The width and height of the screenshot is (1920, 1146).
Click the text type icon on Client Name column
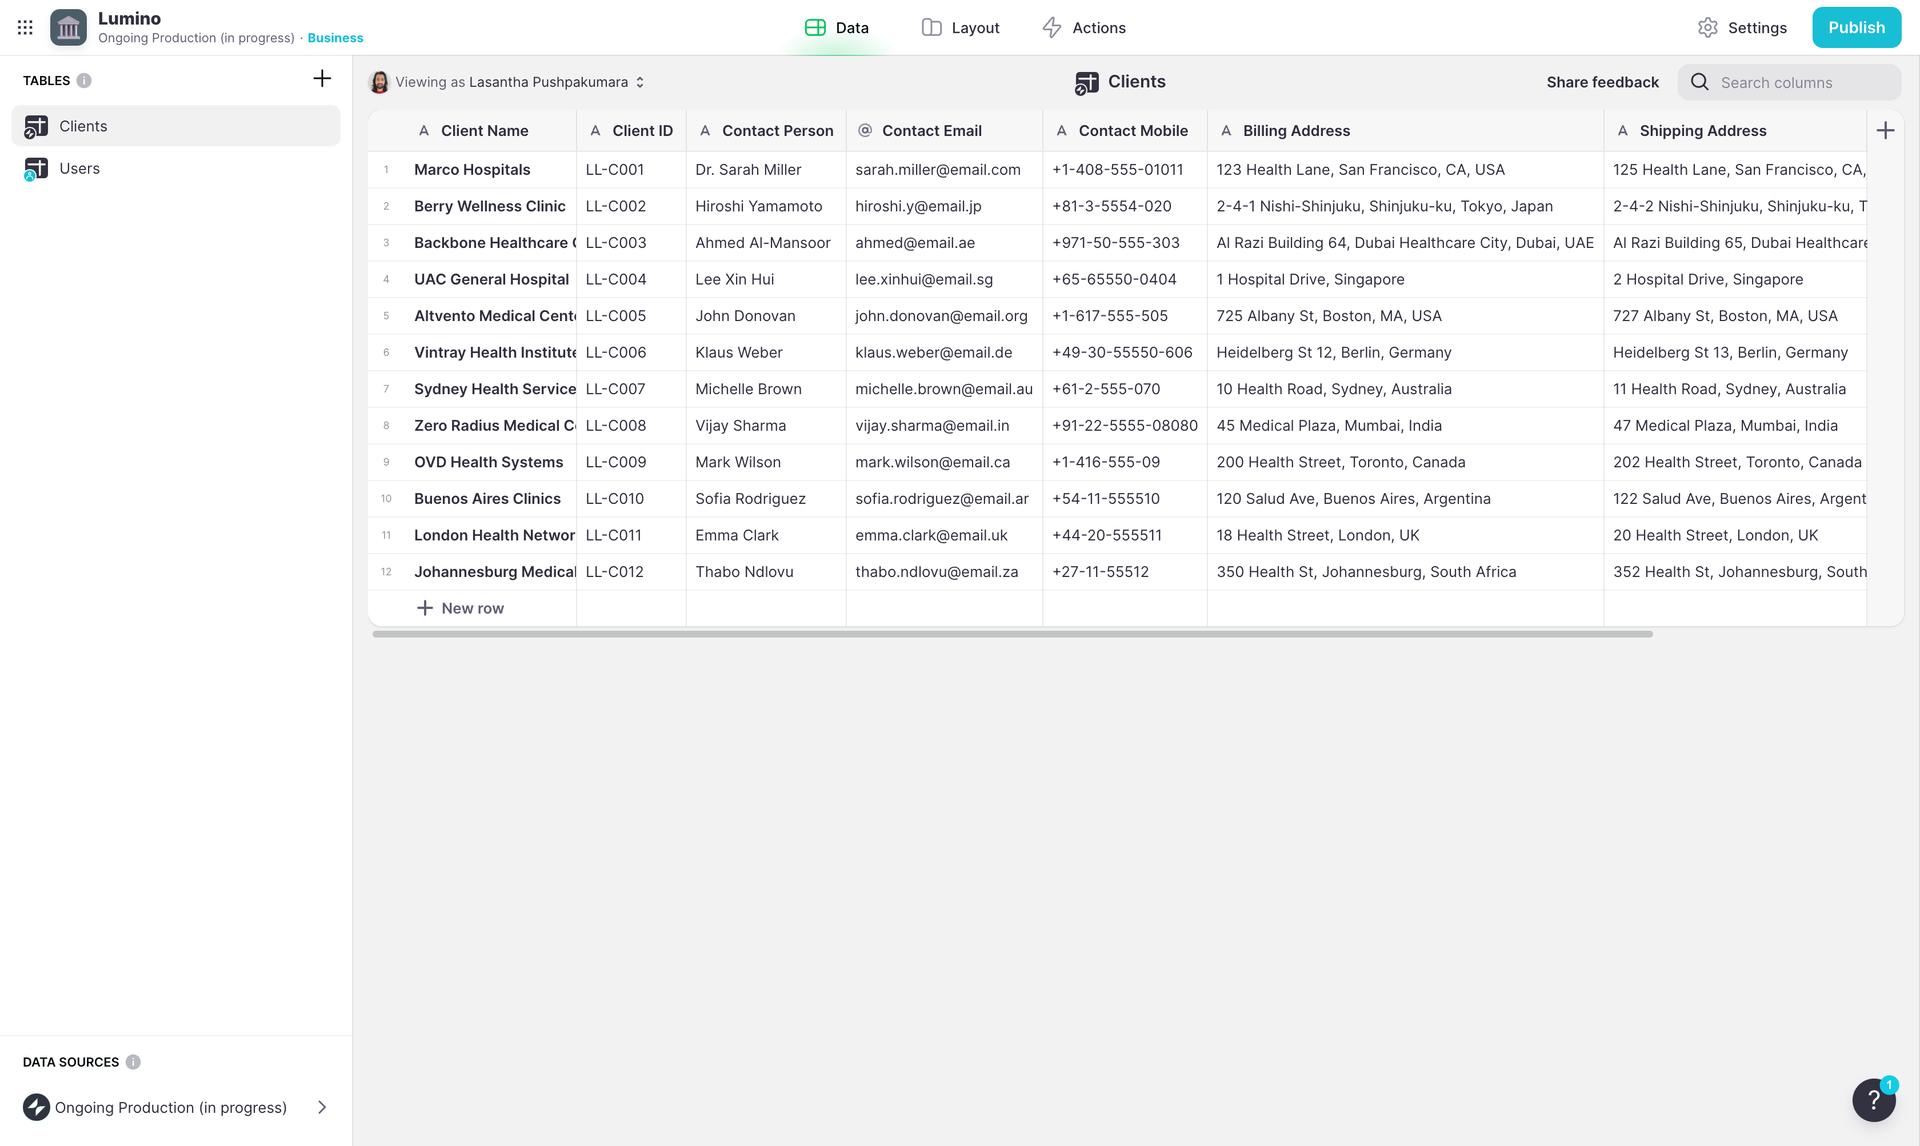pos(423,130)
